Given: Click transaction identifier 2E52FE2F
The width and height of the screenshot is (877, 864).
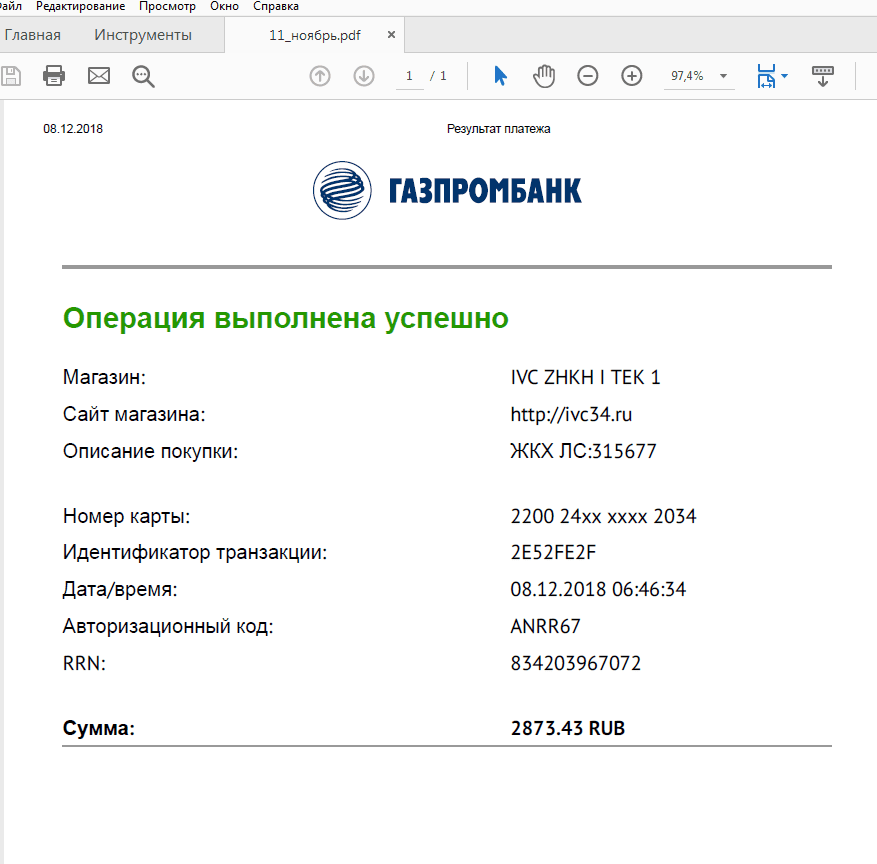Looking at the screenshot, I should [x=553, y=553].
